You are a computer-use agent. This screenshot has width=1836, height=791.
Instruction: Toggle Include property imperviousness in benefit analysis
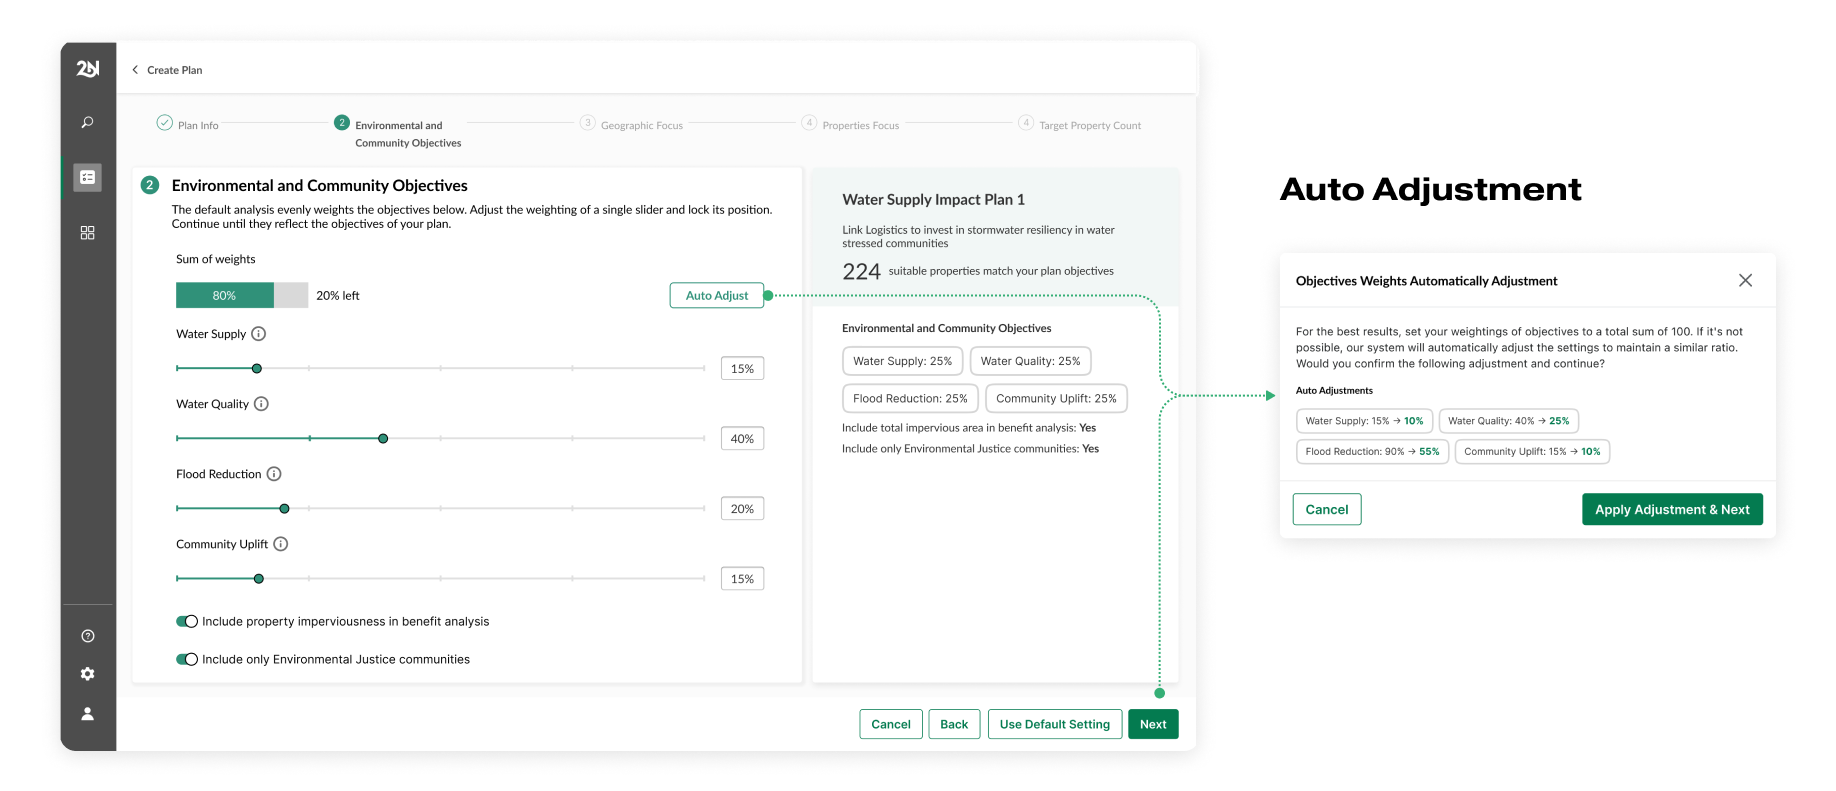pyautogui.click(x=187, y=621)
